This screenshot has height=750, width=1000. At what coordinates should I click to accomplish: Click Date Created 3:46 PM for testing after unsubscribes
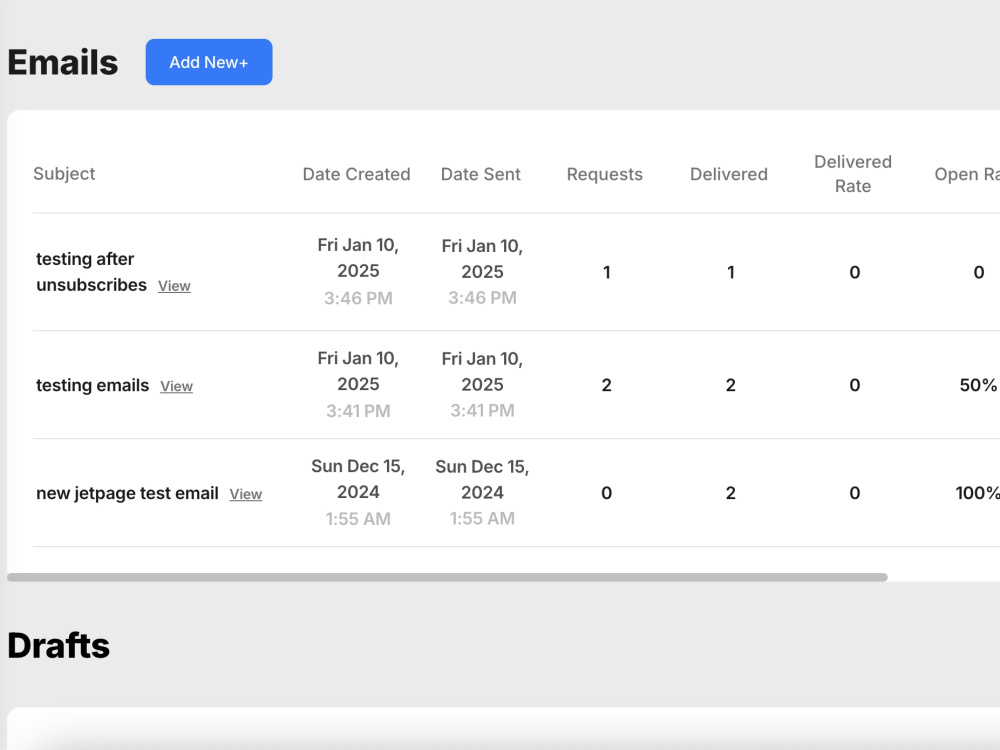(x=358, y=298)
